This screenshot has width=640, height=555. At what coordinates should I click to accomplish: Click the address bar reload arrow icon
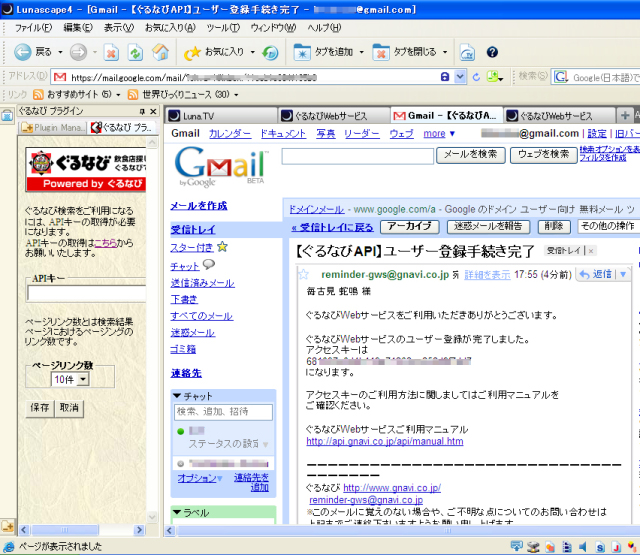(476, 77)
